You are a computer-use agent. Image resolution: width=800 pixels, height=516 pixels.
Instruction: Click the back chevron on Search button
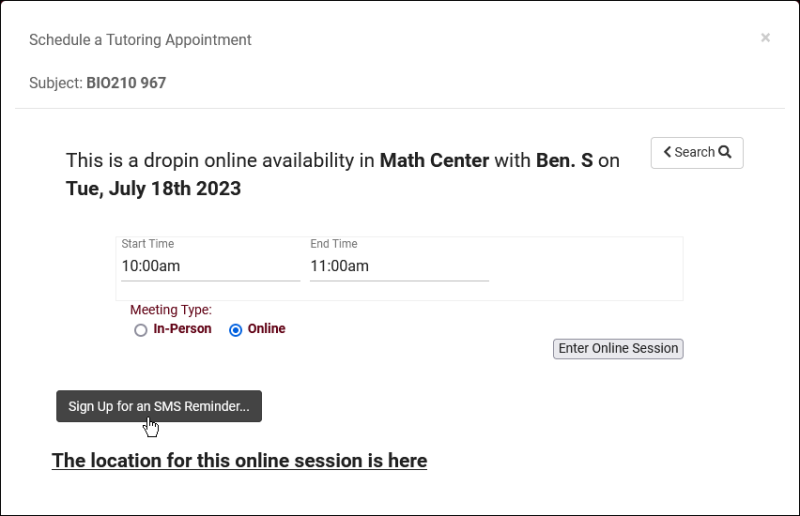pos(667,153)
